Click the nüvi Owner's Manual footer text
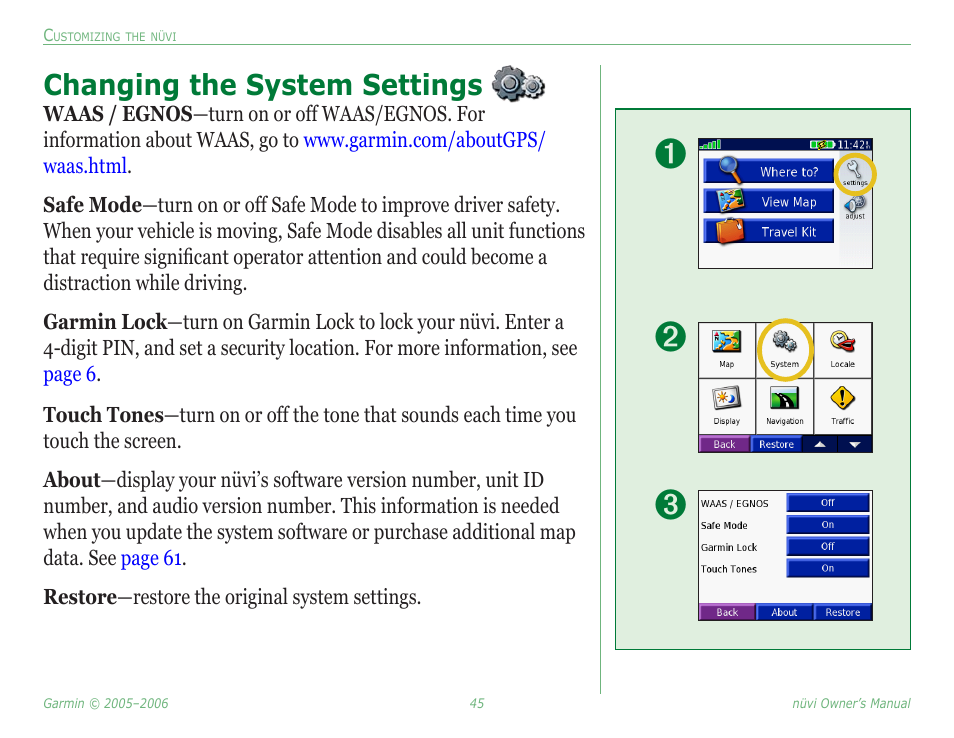The height and width of the screenshot is (738, 954). 851,703
